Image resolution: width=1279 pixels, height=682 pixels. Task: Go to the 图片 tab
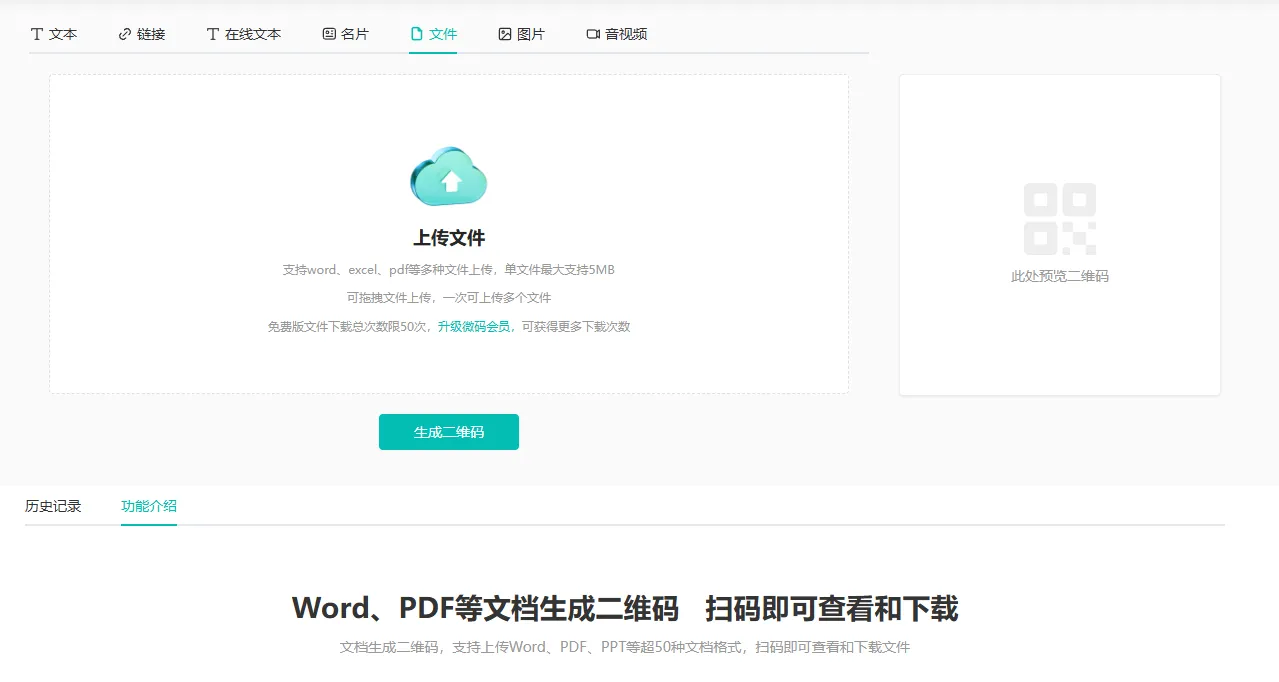pos(522,34)
